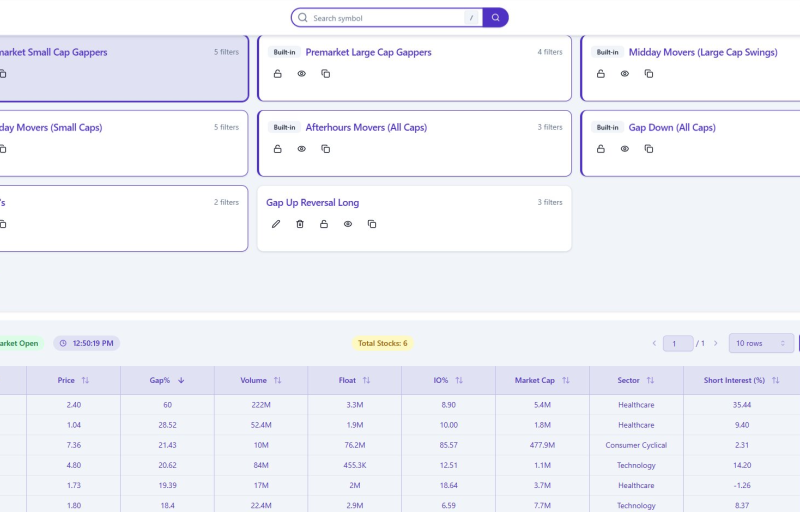Edit the Gap Up Reversal Long scanner
The image size is (800, 512).
tap(277, 224)
